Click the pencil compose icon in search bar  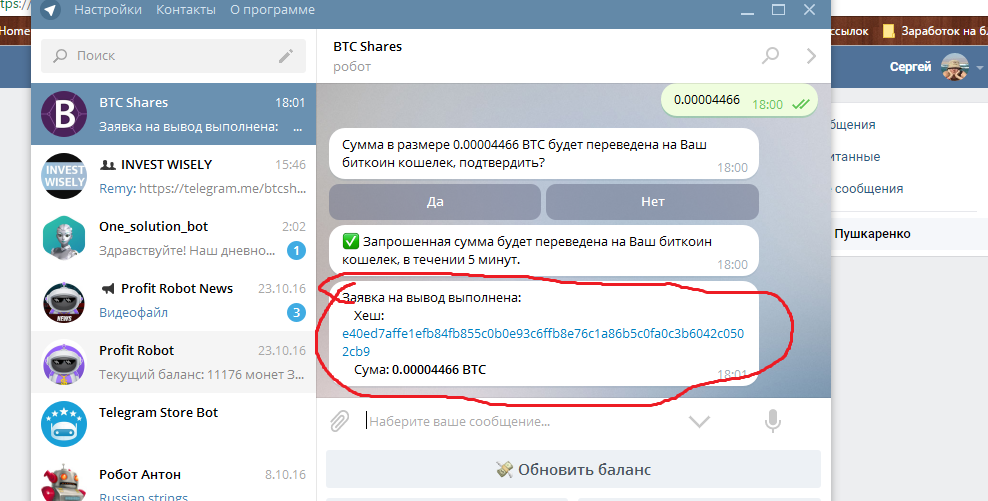(286, 56)
